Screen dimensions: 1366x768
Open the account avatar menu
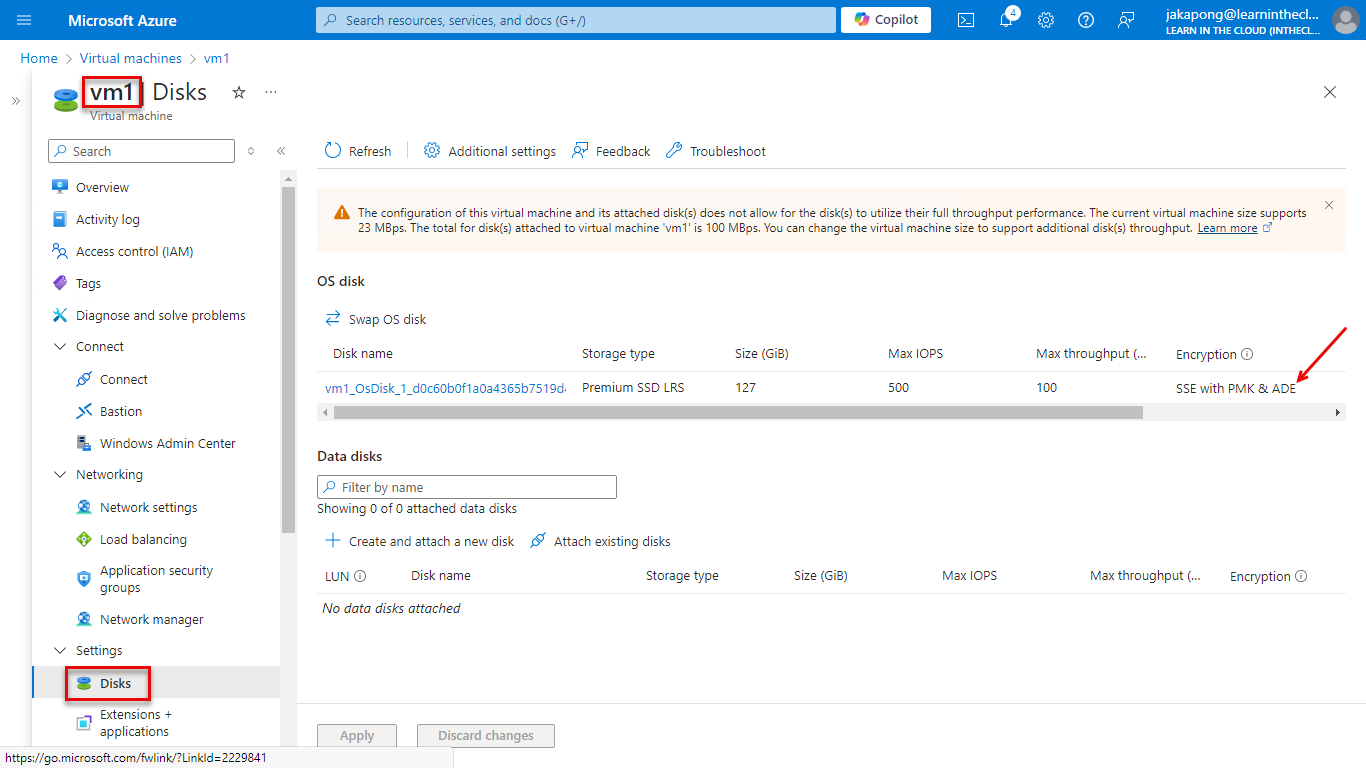(x=1345, y=20)
